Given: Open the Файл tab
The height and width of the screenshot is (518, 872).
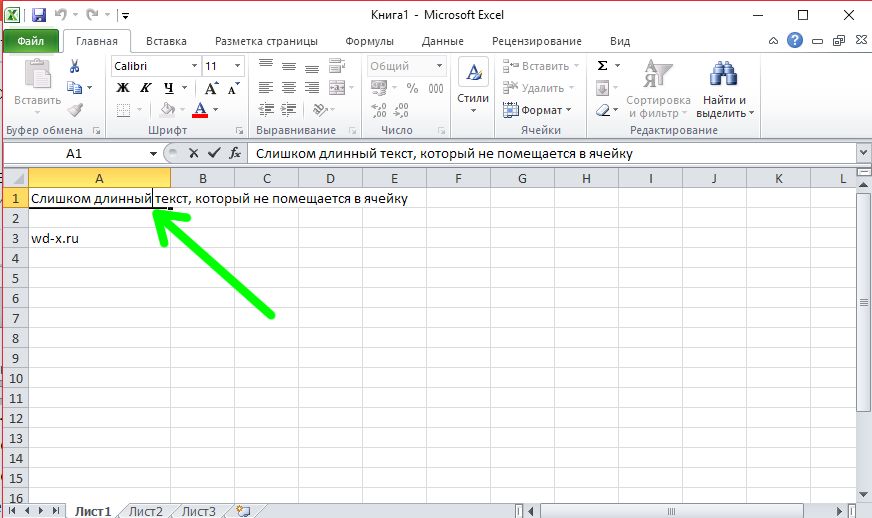Looking at the screenshot, I should [x=31, y=41].
